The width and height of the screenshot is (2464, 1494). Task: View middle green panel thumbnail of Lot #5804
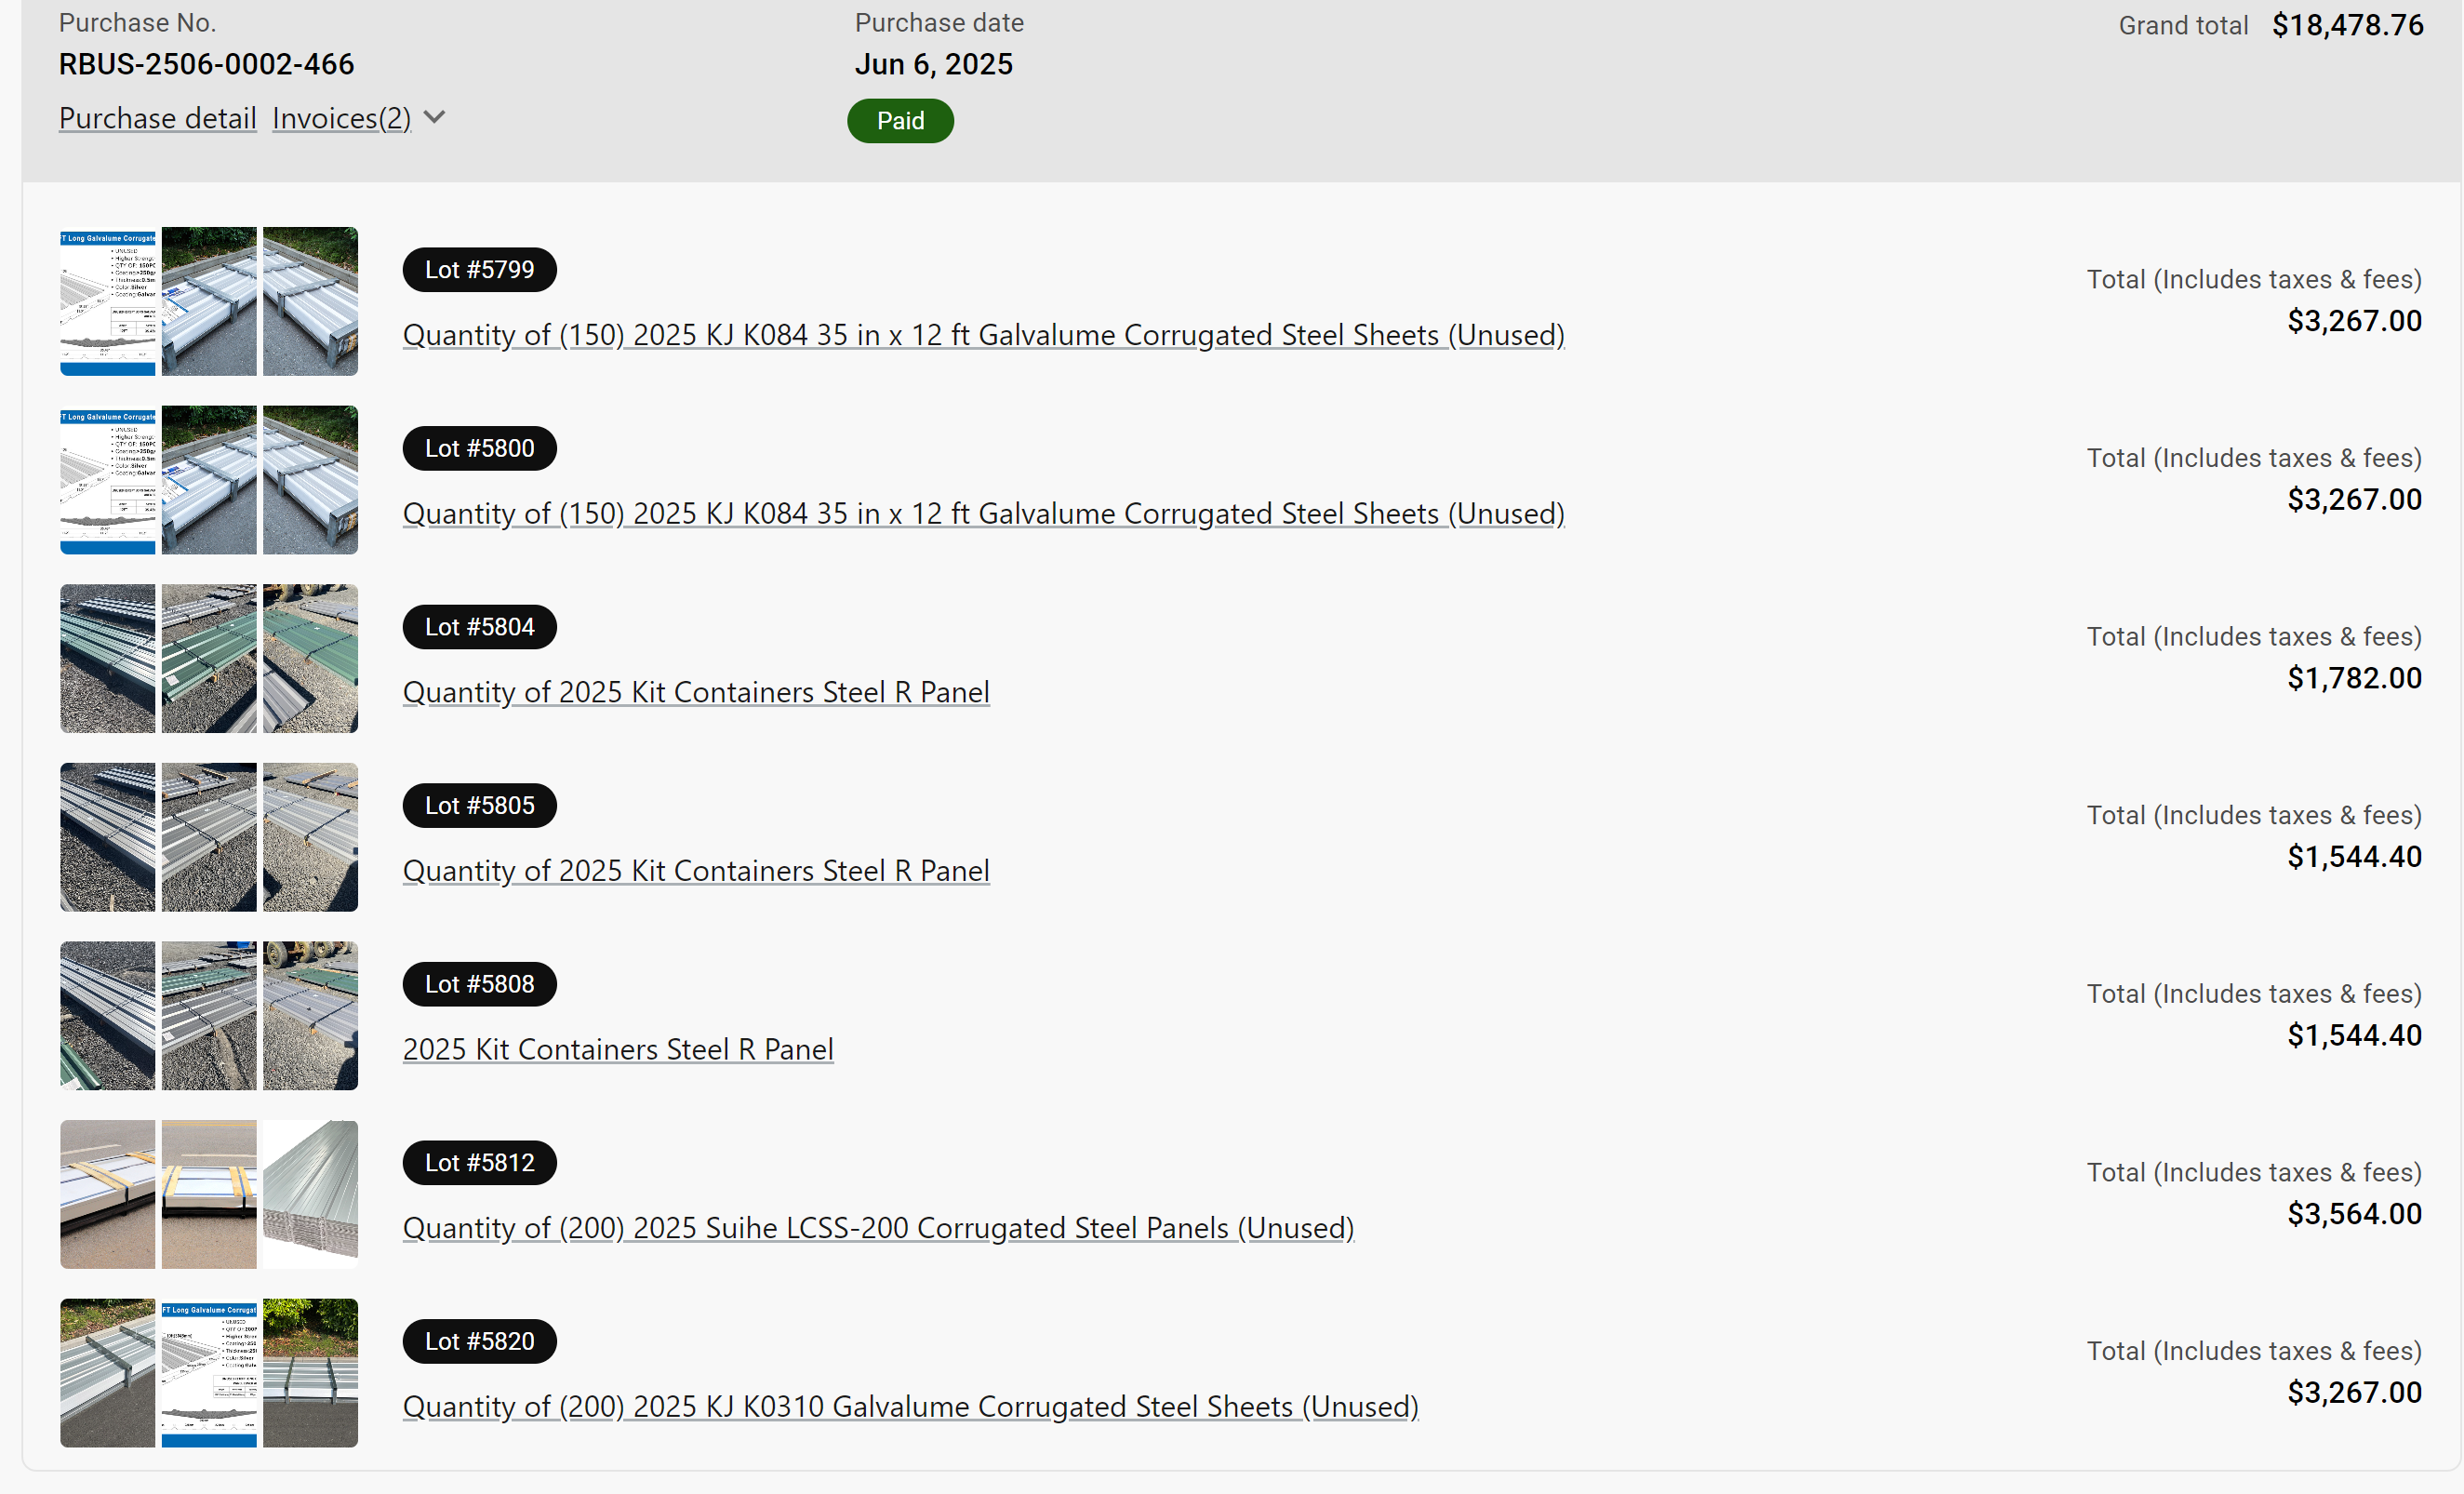point(209,659)
